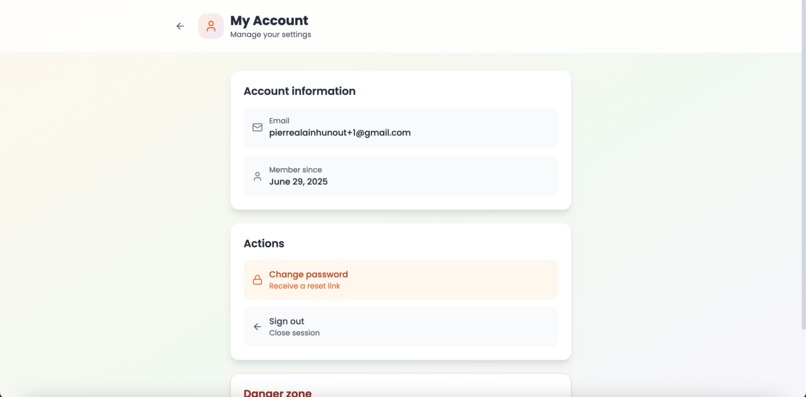
Task: Click the June 29, 2025 date text
Action: click(x=298, y=182)
